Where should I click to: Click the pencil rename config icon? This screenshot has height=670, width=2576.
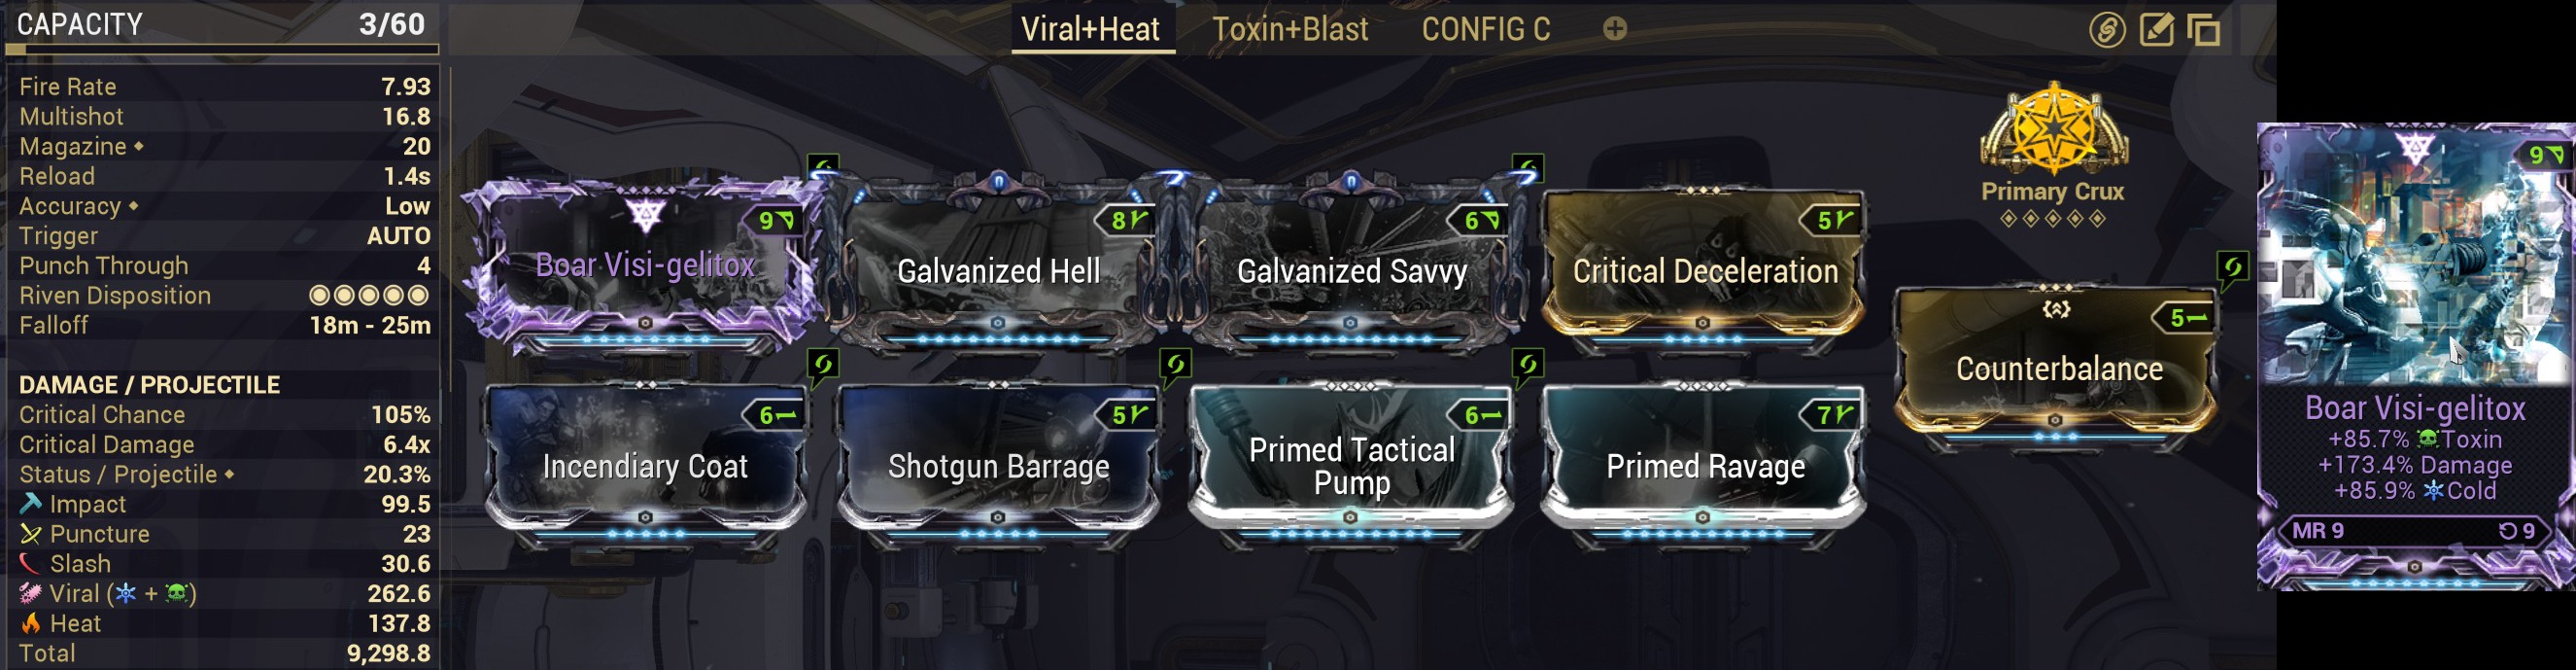(2156, 29)
